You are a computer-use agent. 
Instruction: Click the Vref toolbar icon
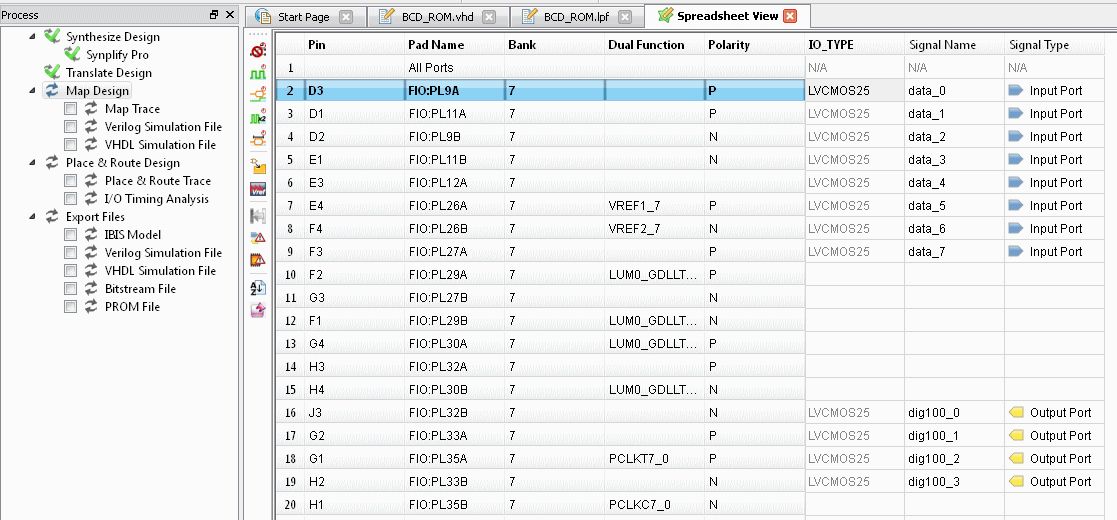coord(258,189)
